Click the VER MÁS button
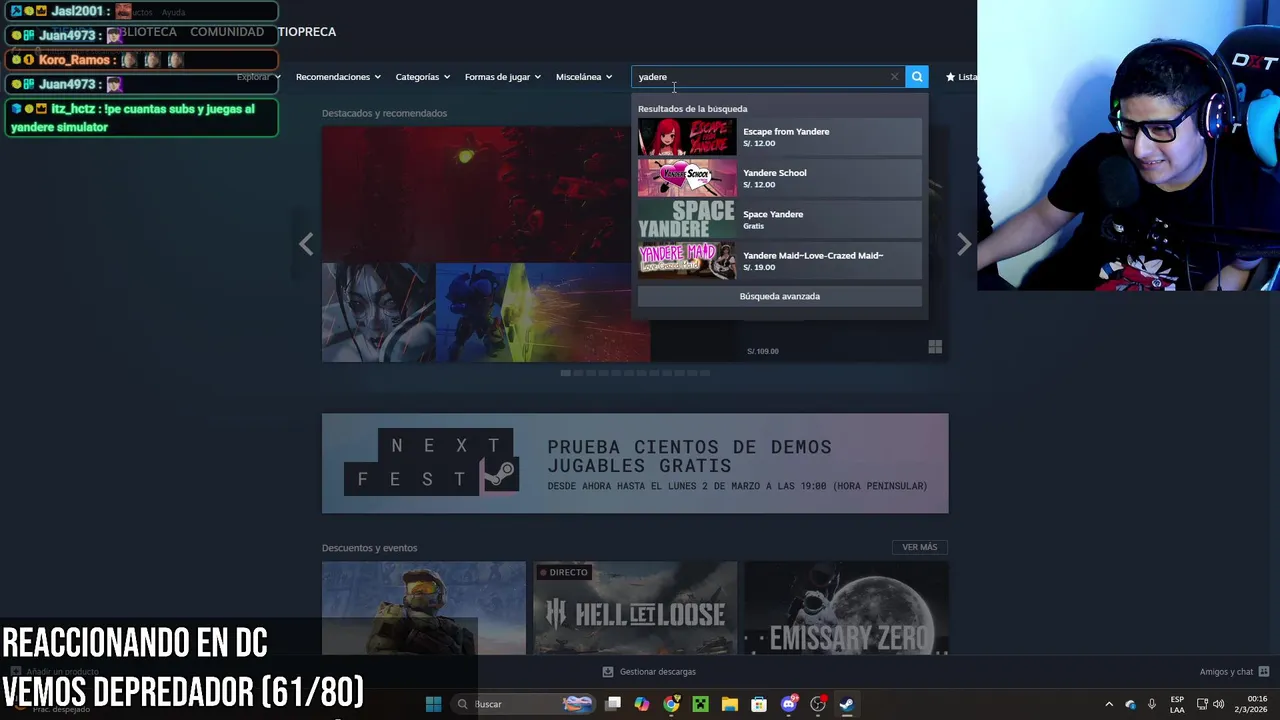This screenshot has width=1280, height=720. coord(919,547)
